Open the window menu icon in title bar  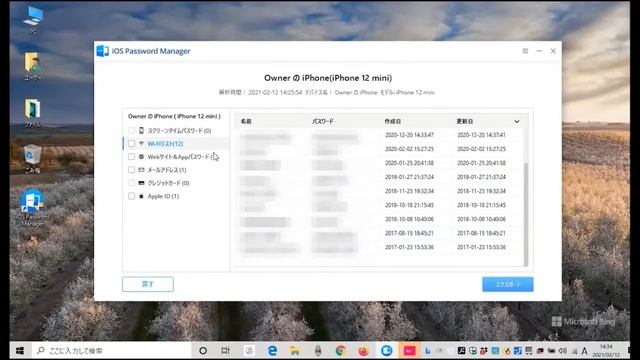click(525, 51)
